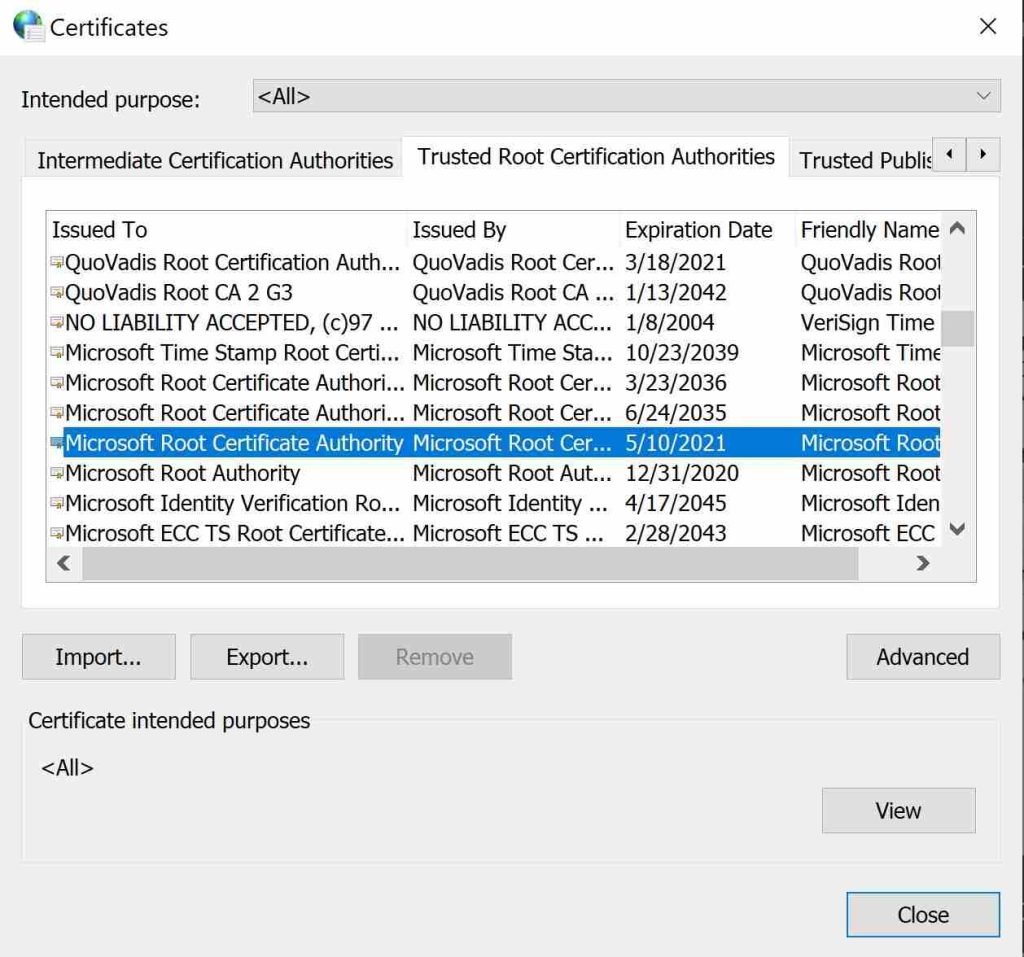Click certificate icon beside Microsoft Time Stamp Root
1024x957 pixels.
pyautogui.click(x=57, y=353)
